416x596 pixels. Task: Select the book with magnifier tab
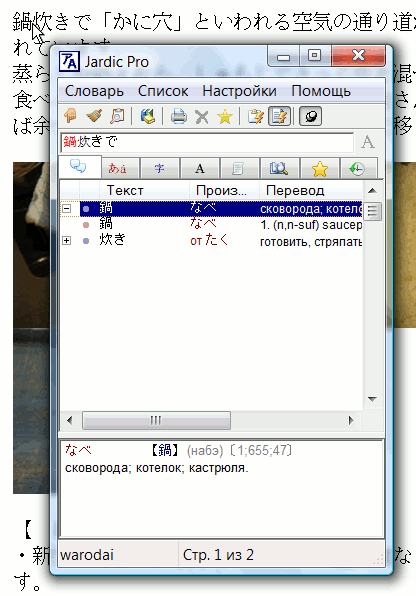click(x=279, y=168)
